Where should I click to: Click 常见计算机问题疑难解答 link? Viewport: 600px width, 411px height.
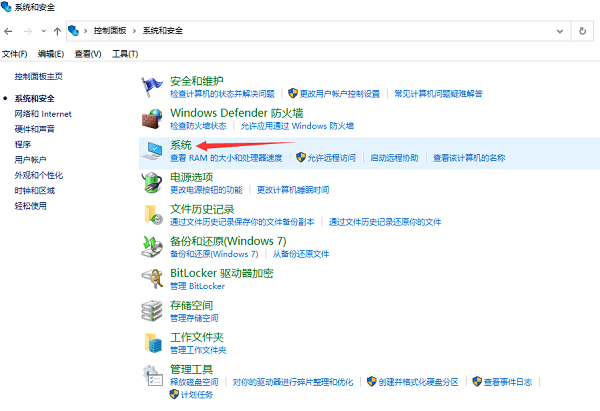click(x=439, y=93)
